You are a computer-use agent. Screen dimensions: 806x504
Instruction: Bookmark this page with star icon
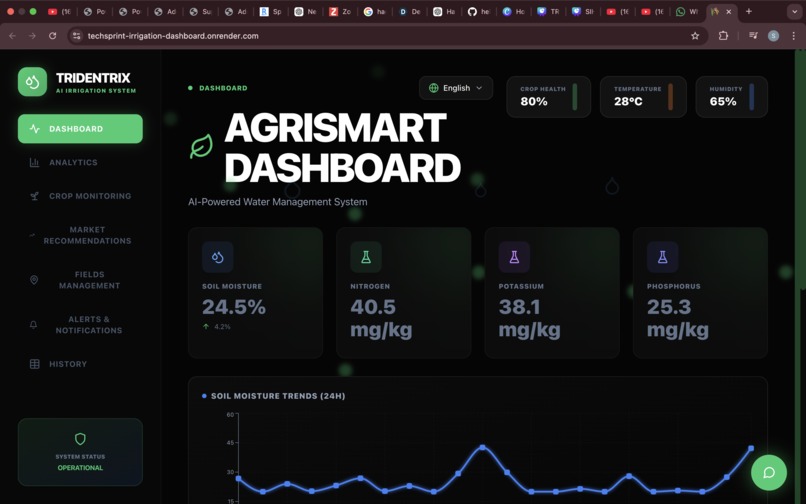[695, 36]
